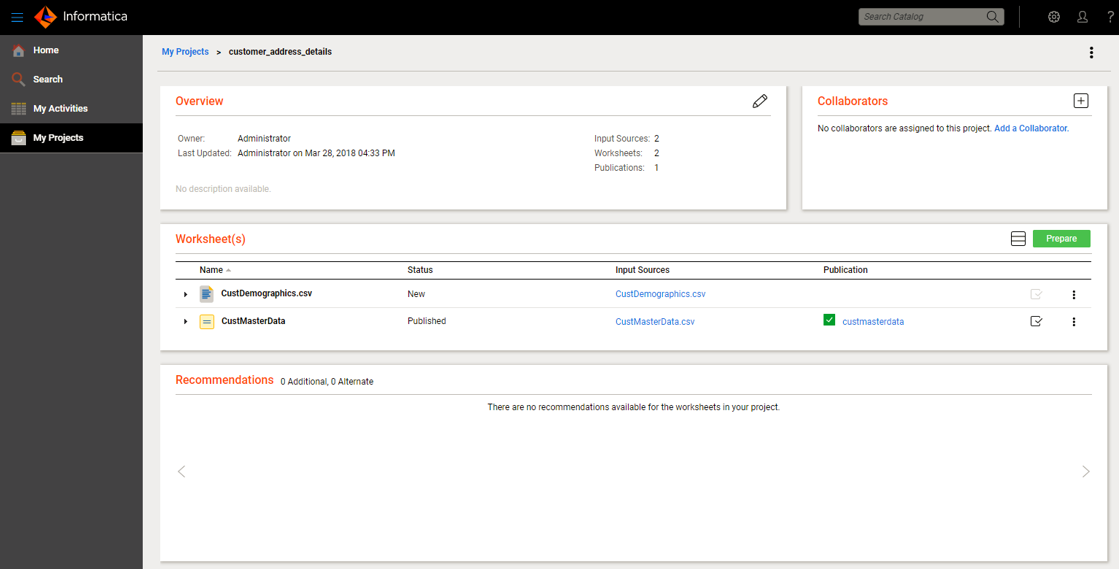Image resolution: width=1120 pixels, height=569 pixels.
Task: Click the greyed publish icon in CustDemographics row
Action: click(x=1036, y=294)
